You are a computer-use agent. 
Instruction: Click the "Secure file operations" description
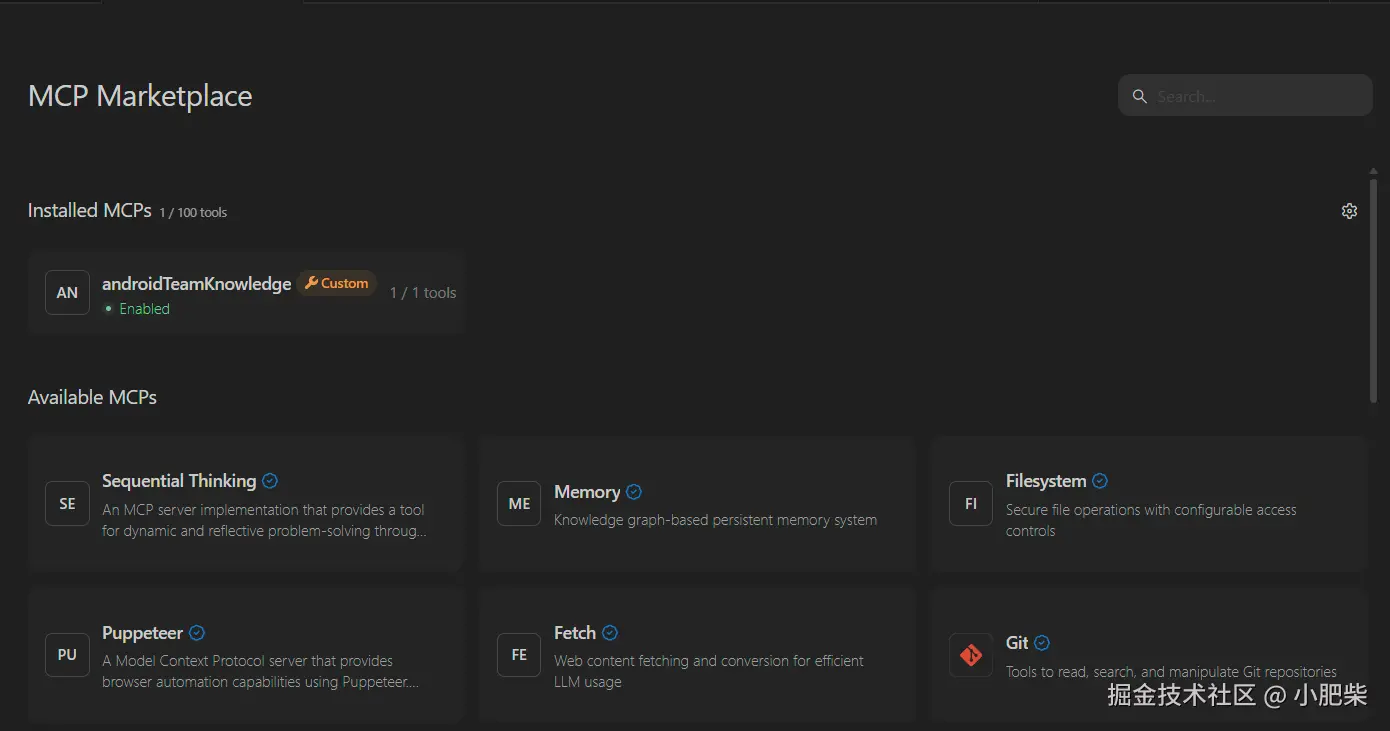pyautogui.click(x=1151, y=520)
